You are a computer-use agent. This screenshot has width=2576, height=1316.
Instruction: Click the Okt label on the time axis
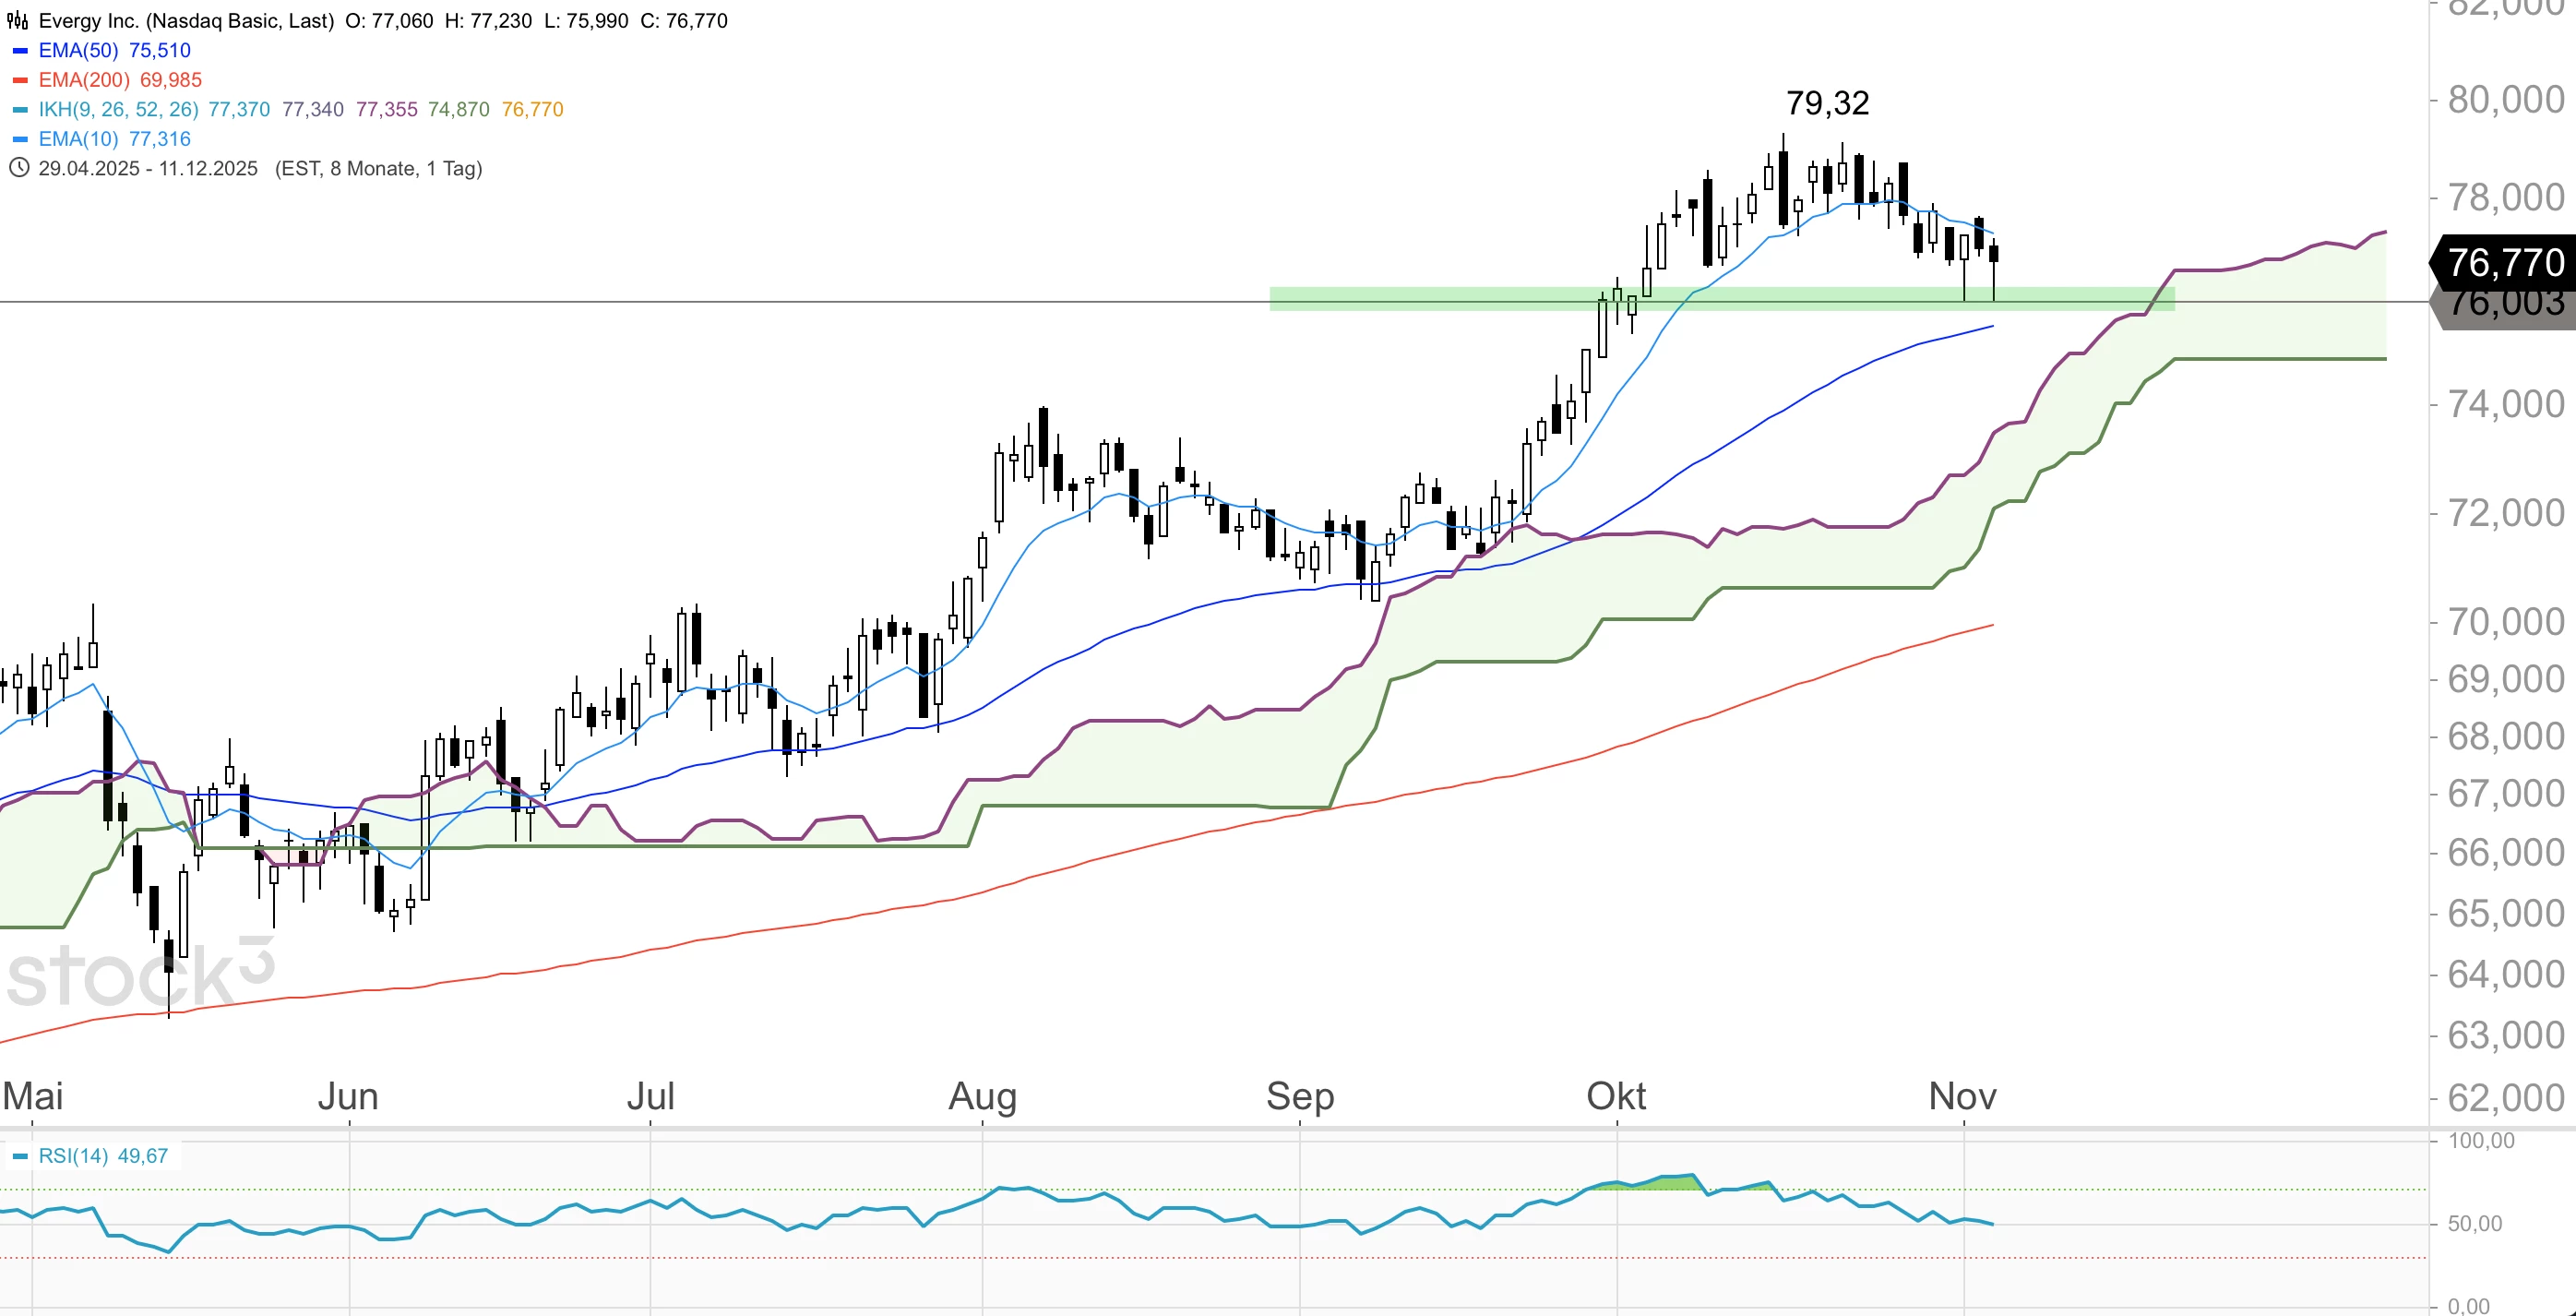click(1616, 1096)
